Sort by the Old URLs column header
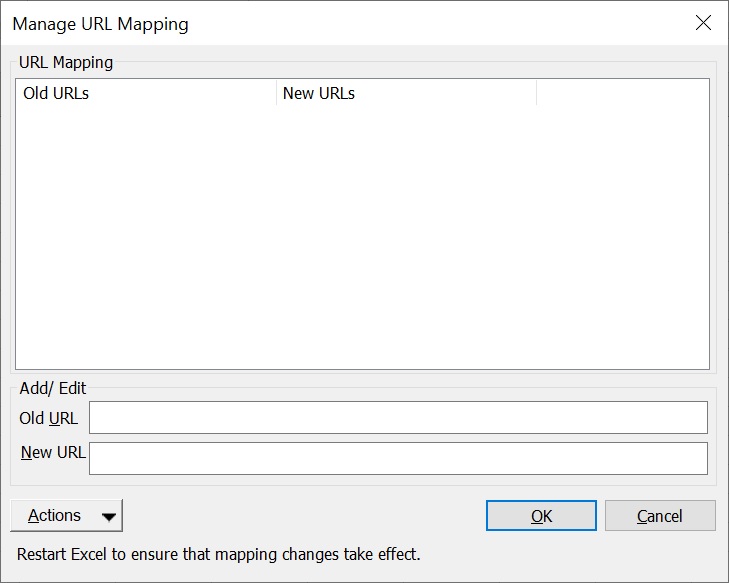The width and height of the screenshot is (729, 583). (146, 93)
